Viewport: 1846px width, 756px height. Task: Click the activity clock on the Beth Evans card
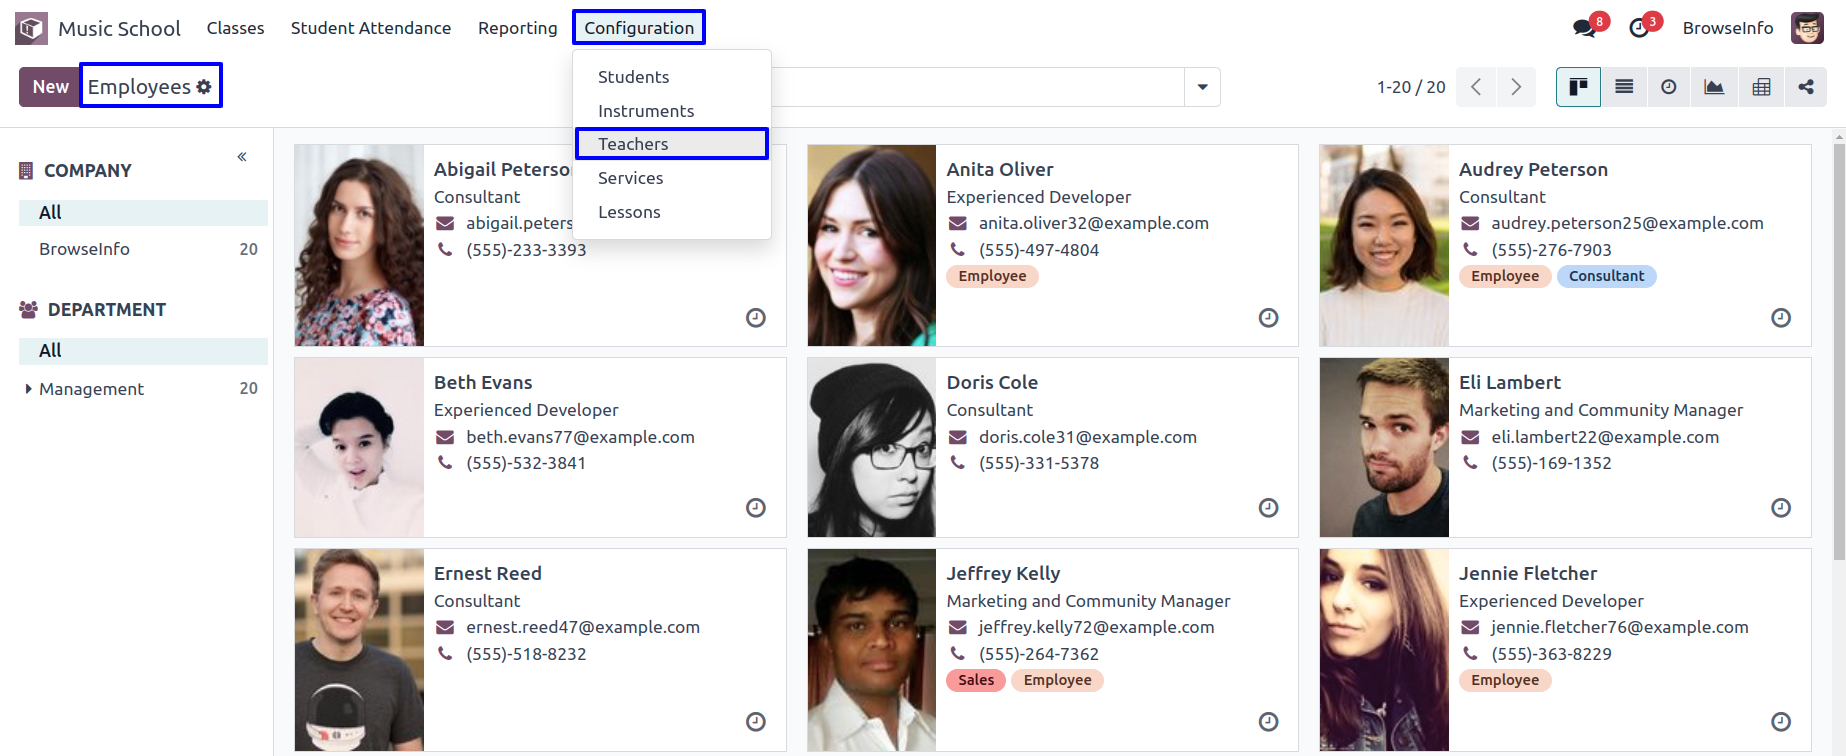[x=756, y=508]
